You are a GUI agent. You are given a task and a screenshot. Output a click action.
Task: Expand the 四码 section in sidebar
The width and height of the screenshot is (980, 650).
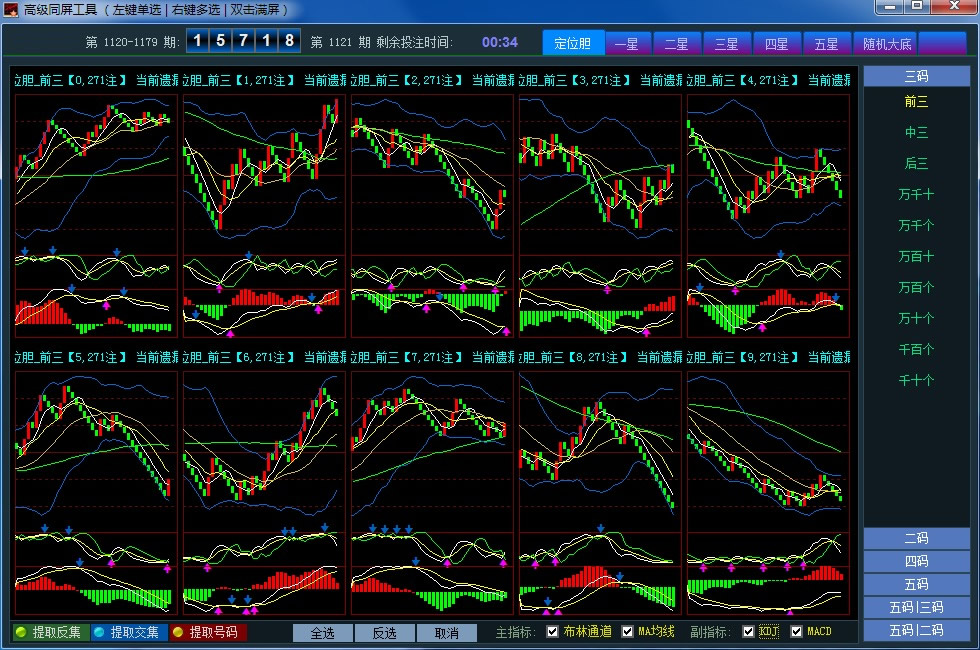pyautogui.click(x=916, y=561)
